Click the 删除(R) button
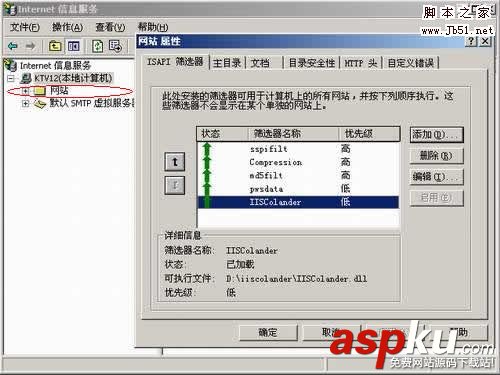The width and height of the screenshot is (500, 375). click(437, 156)
